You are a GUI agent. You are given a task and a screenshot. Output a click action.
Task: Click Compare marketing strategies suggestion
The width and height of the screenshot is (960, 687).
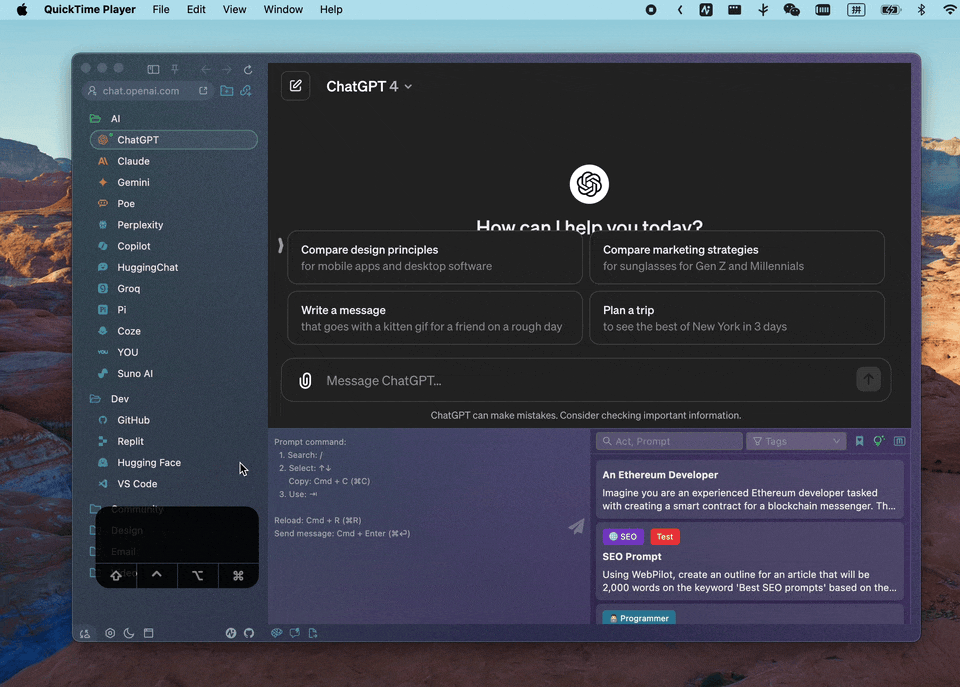point(737,257)
